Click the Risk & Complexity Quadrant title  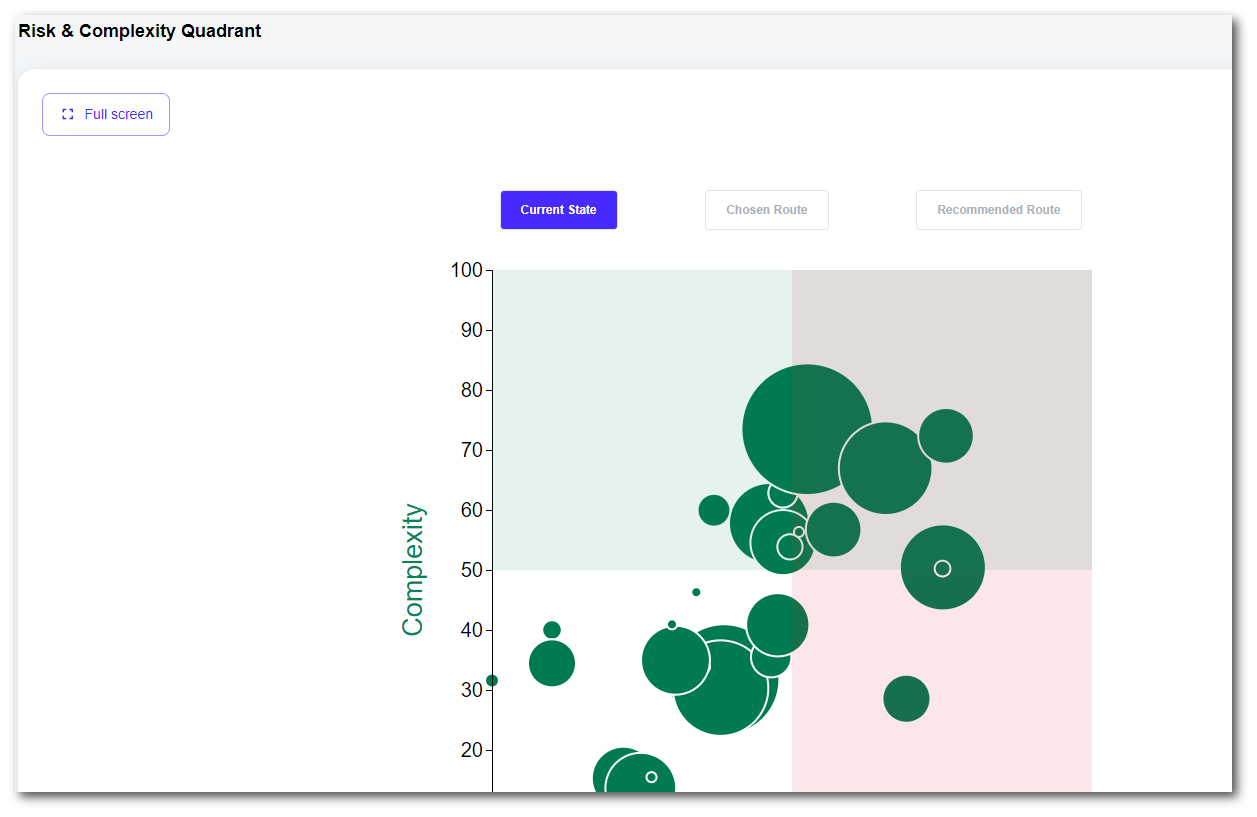(x=140, y=31)
